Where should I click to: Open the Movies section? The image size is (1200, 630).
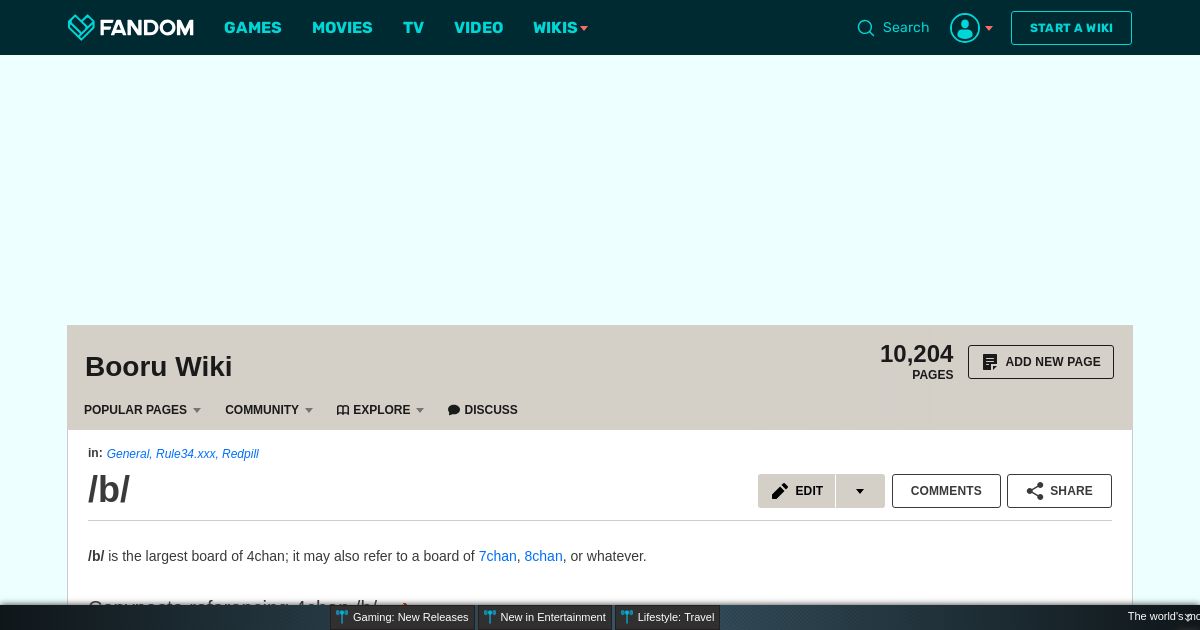tap(342, 28)
